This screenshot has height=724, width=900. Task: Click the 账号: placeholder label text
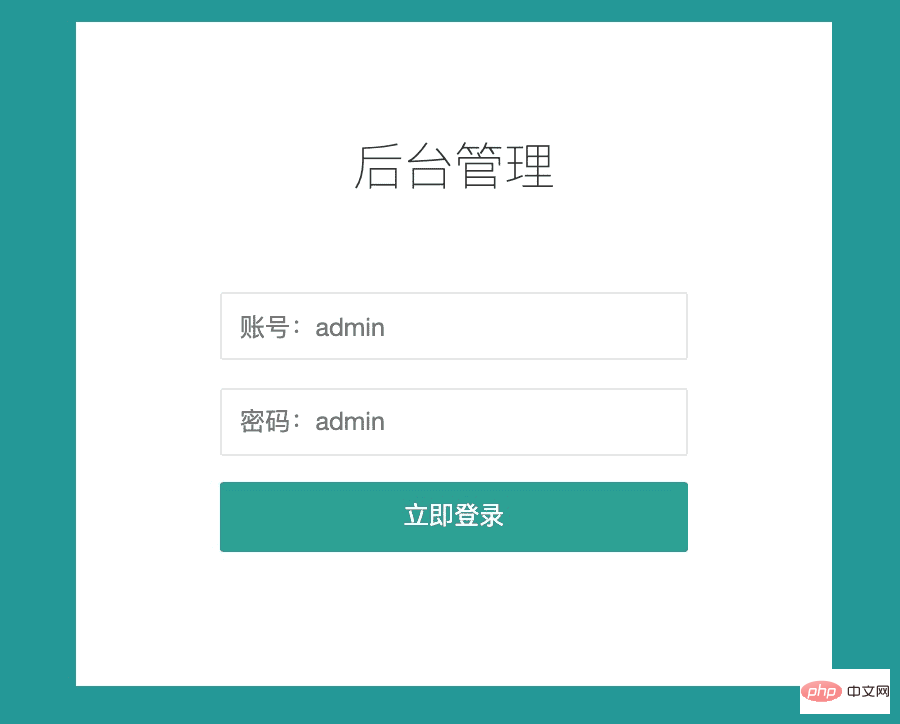[x=270, y=327]
